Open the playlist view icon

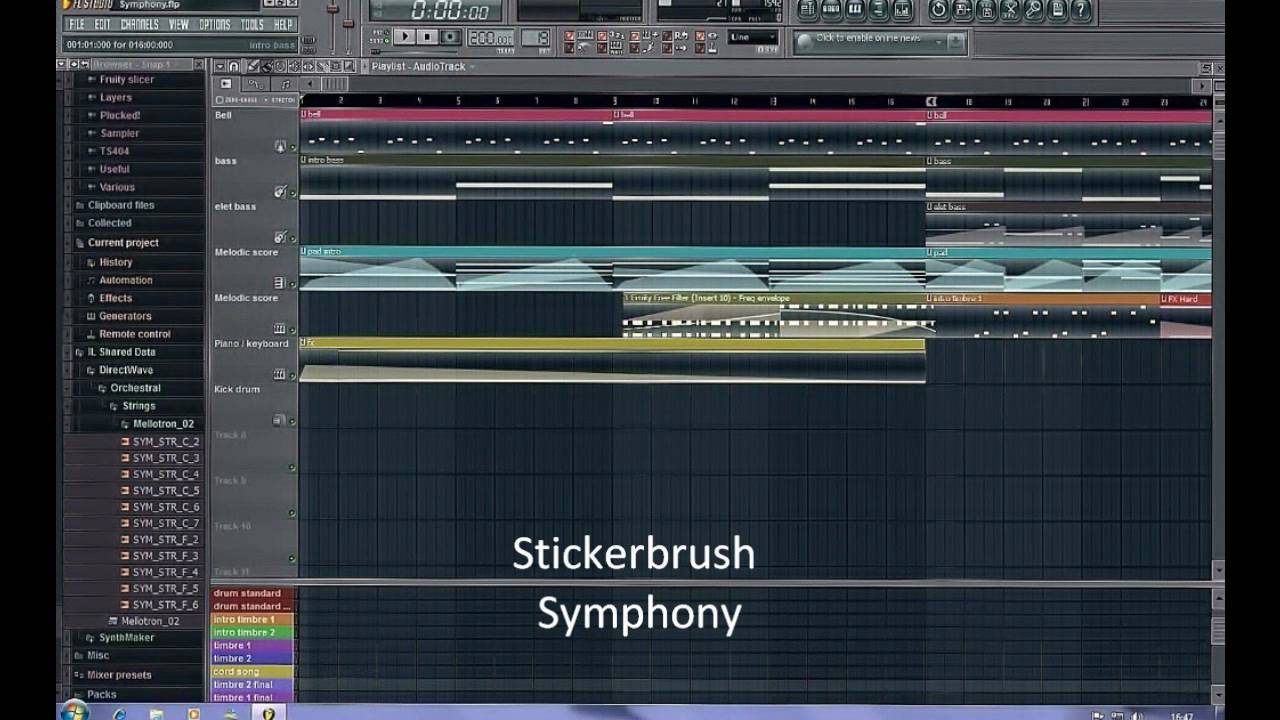coord(807,10)
